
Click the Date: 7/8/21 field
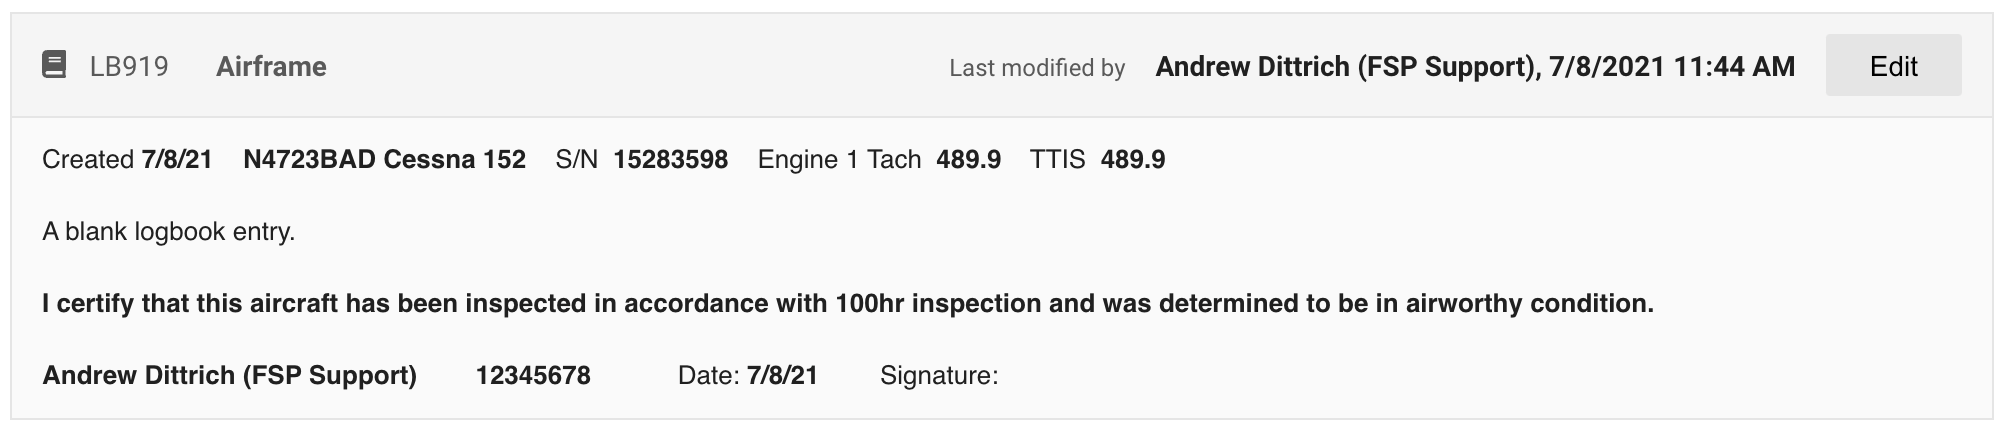tap(748, 375)
